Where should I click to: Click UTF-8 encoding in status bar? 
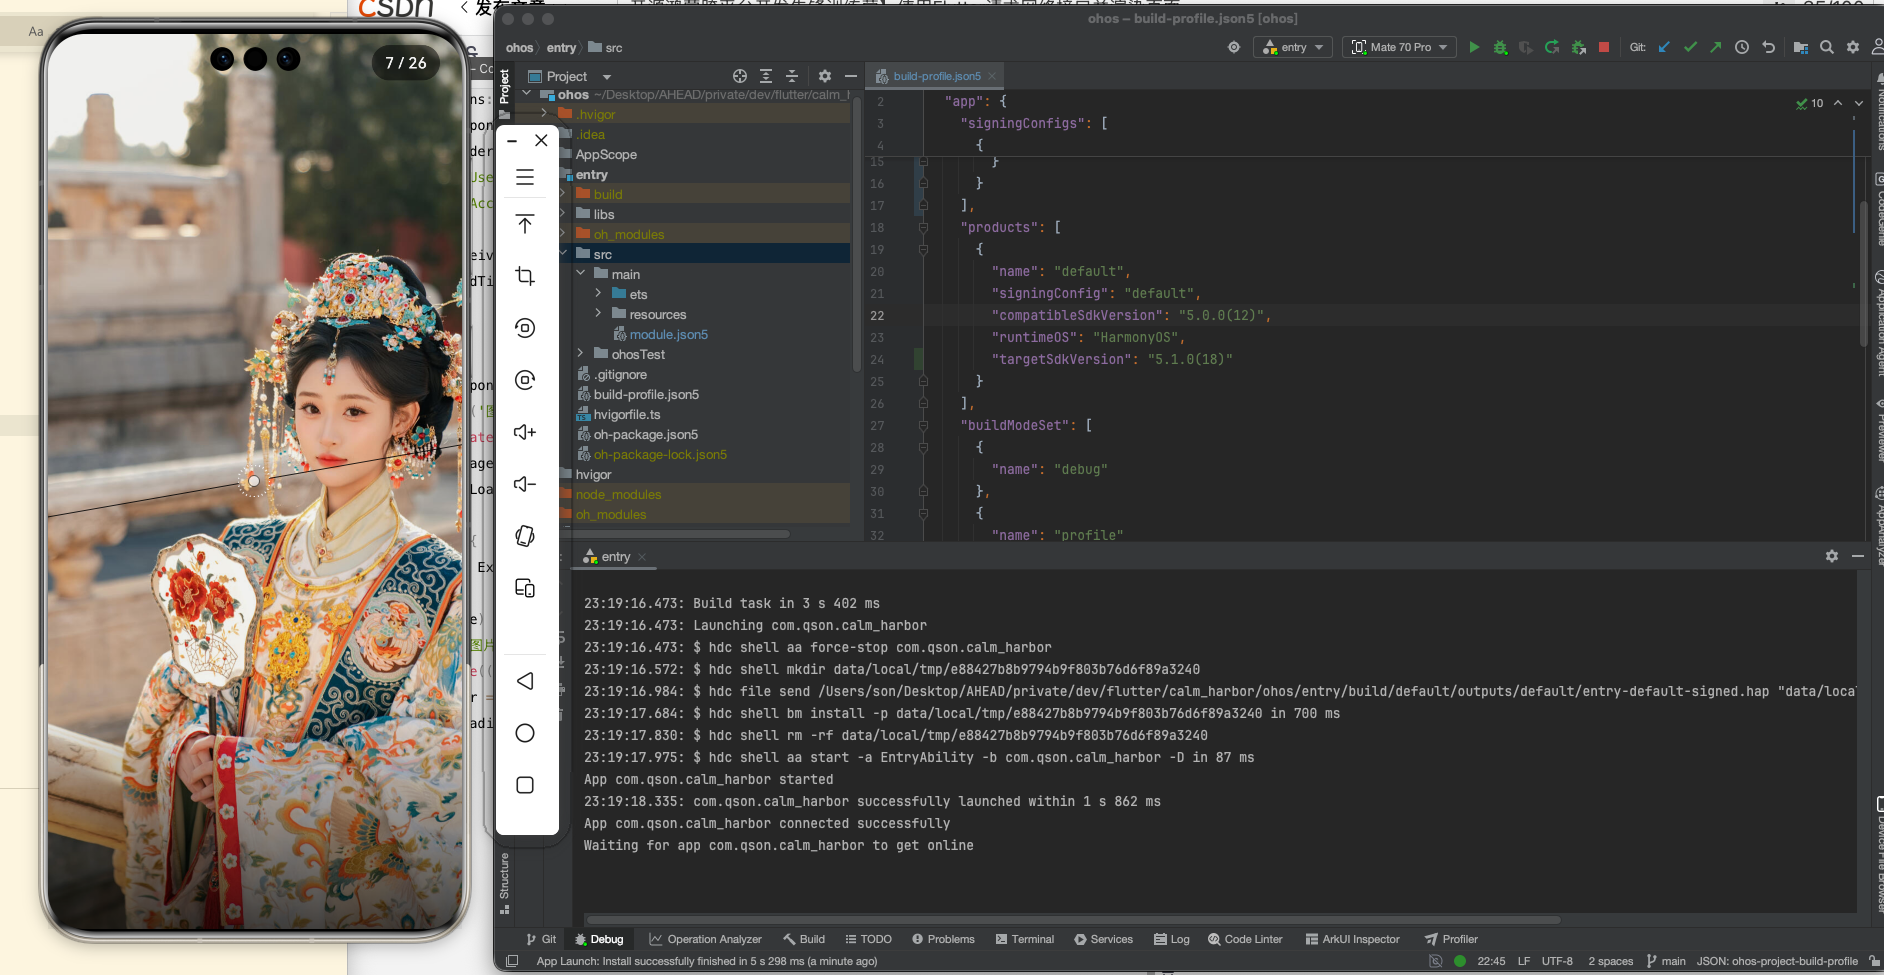pyautogui.click(x=1557, y=961)
